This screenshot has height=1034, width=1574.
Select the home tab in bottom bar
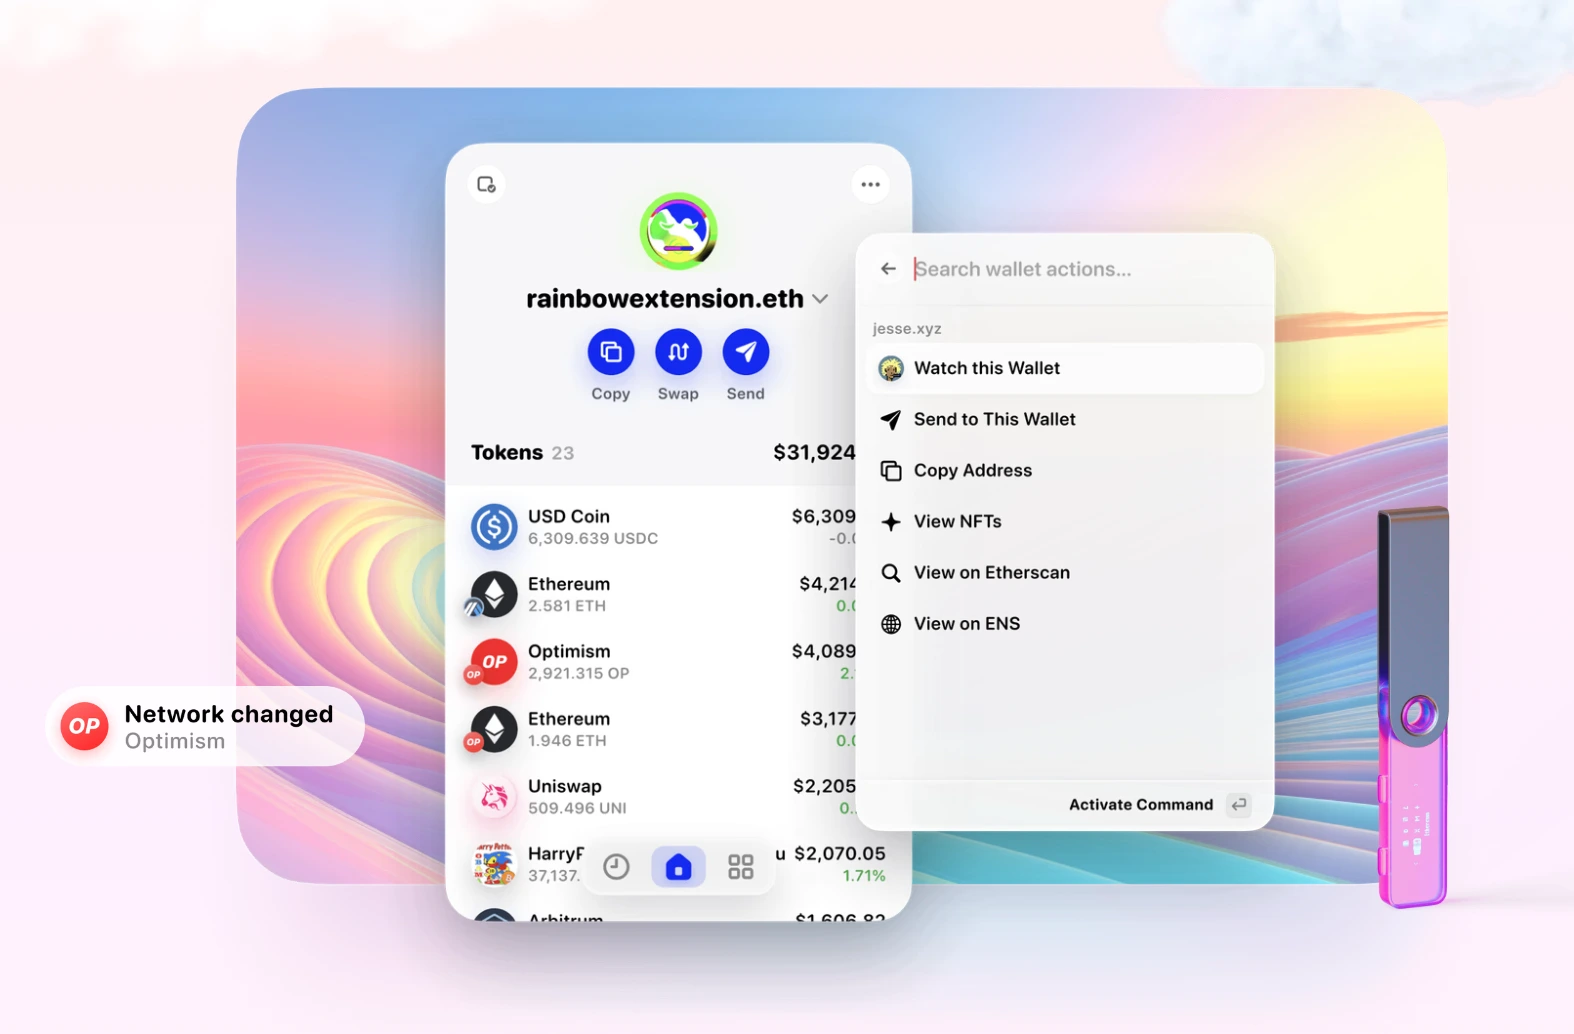678,867
